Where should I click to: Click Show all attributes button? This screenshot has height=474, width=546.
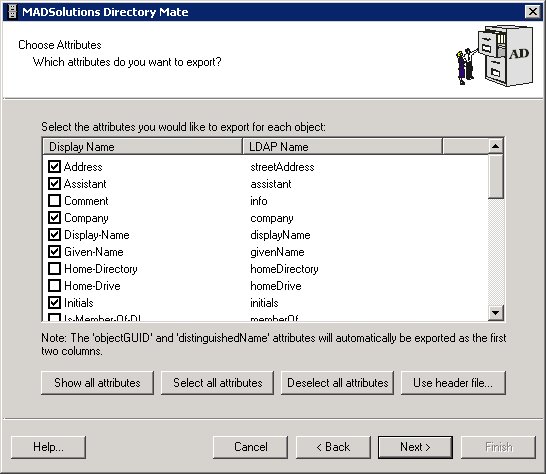pos(97,383)
